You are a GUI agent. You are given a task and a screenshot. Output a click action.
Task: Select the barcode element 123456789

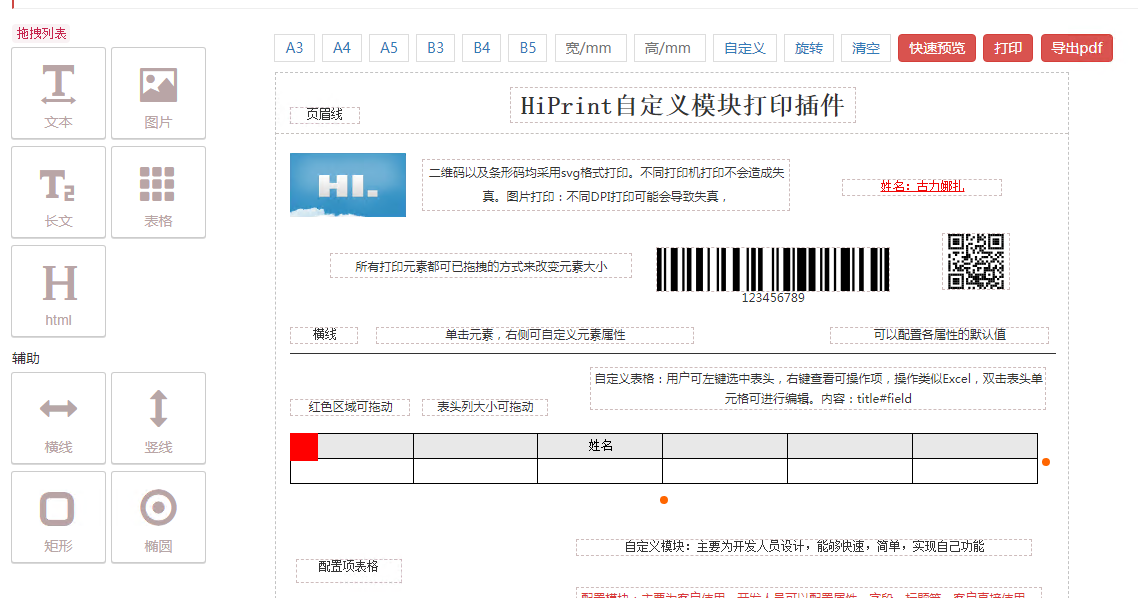(773, 274)
